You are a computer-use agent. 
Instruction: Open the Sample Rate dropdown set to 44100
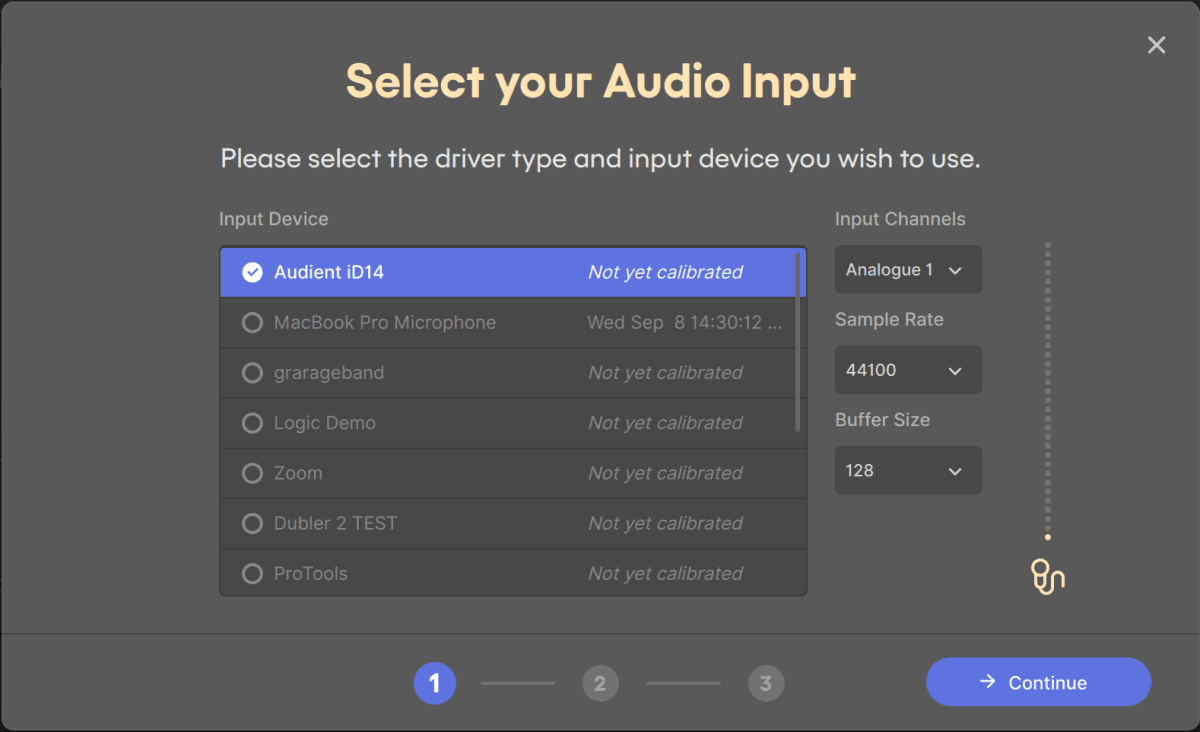[908, 369]
